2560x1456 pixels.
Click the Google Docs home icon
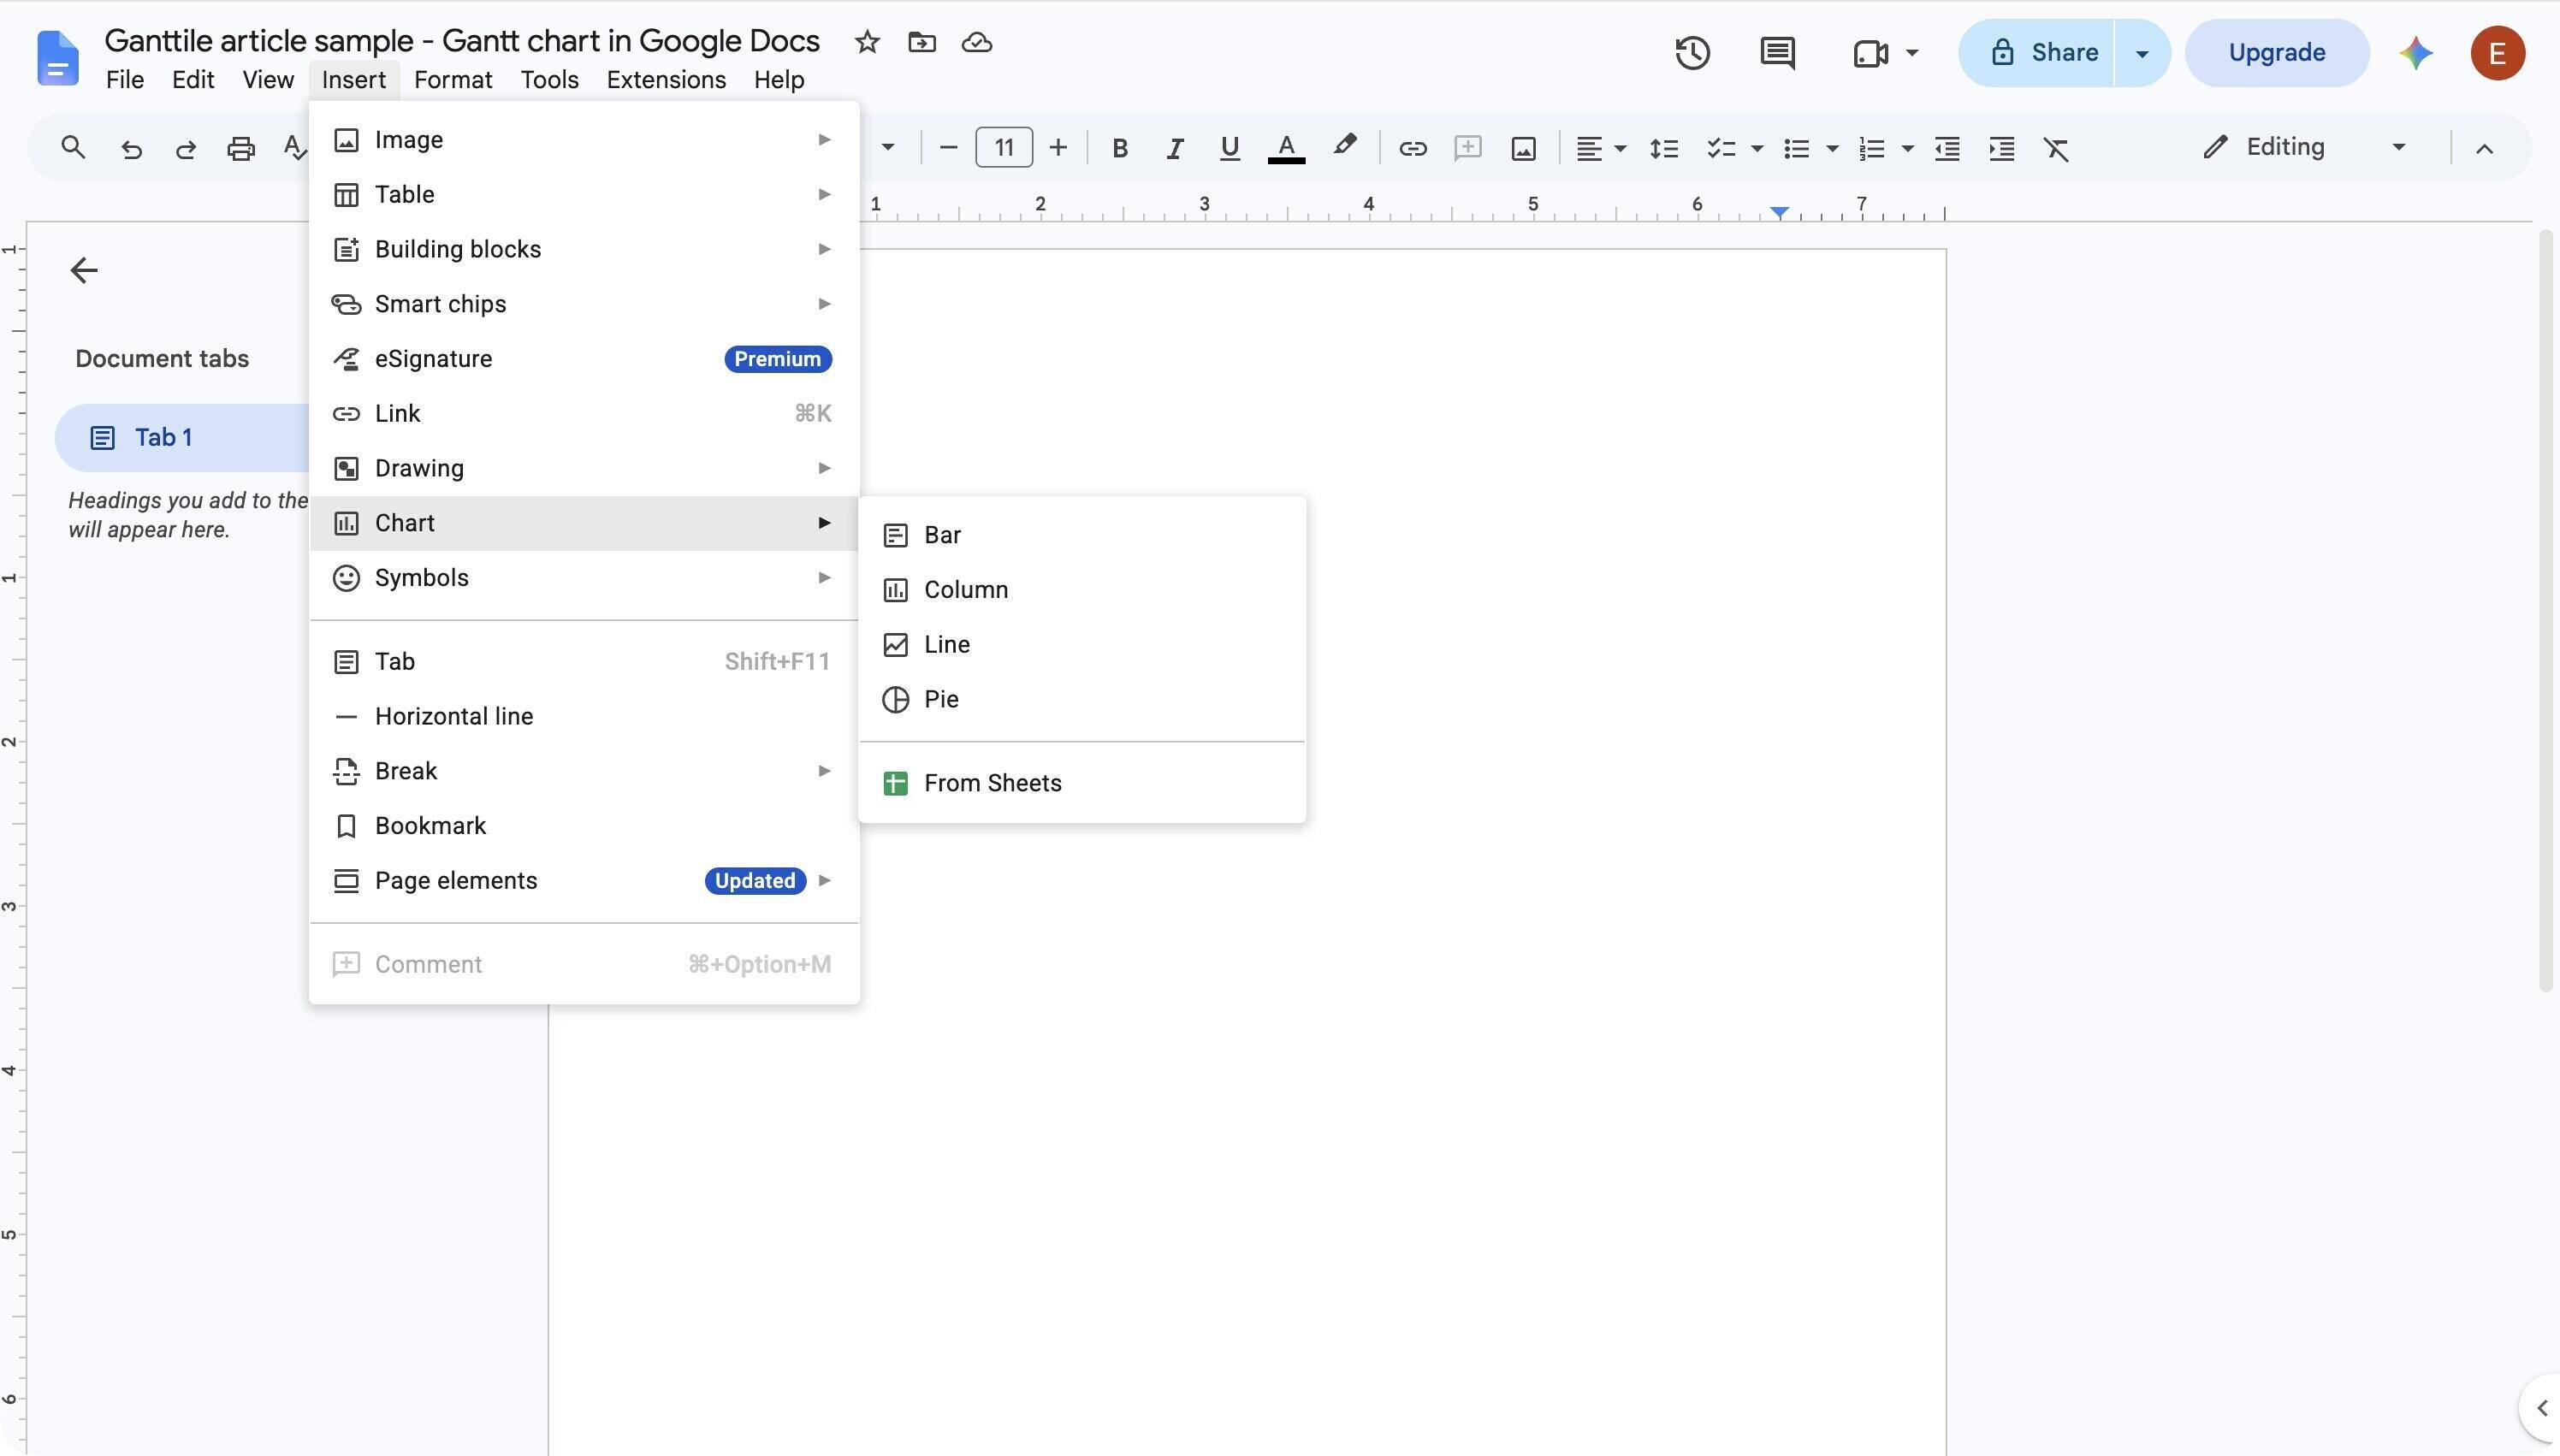(x=57, y=58)
